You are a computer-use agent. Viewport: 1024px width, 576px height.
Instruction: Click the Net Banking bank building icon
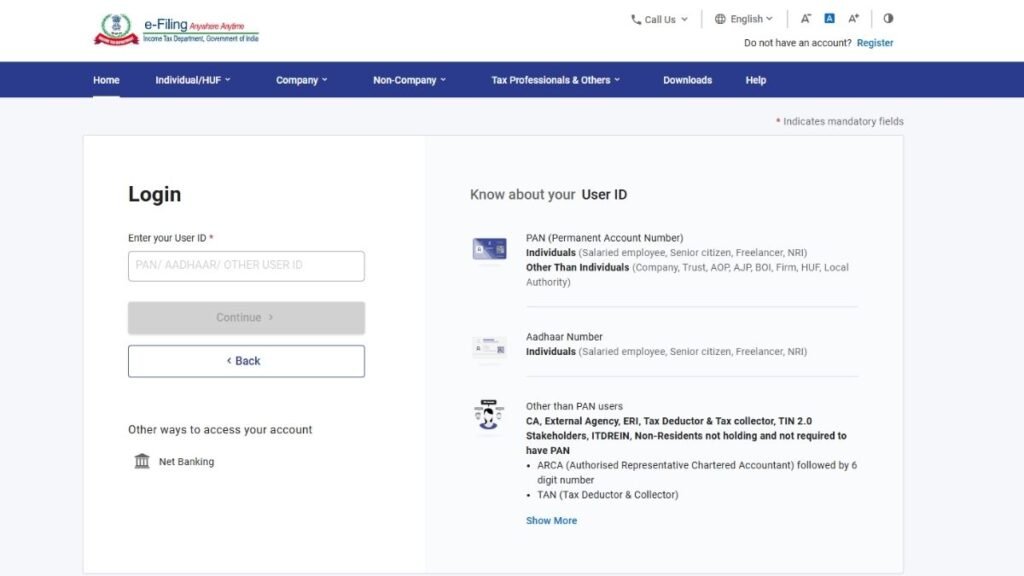(142, 461)
